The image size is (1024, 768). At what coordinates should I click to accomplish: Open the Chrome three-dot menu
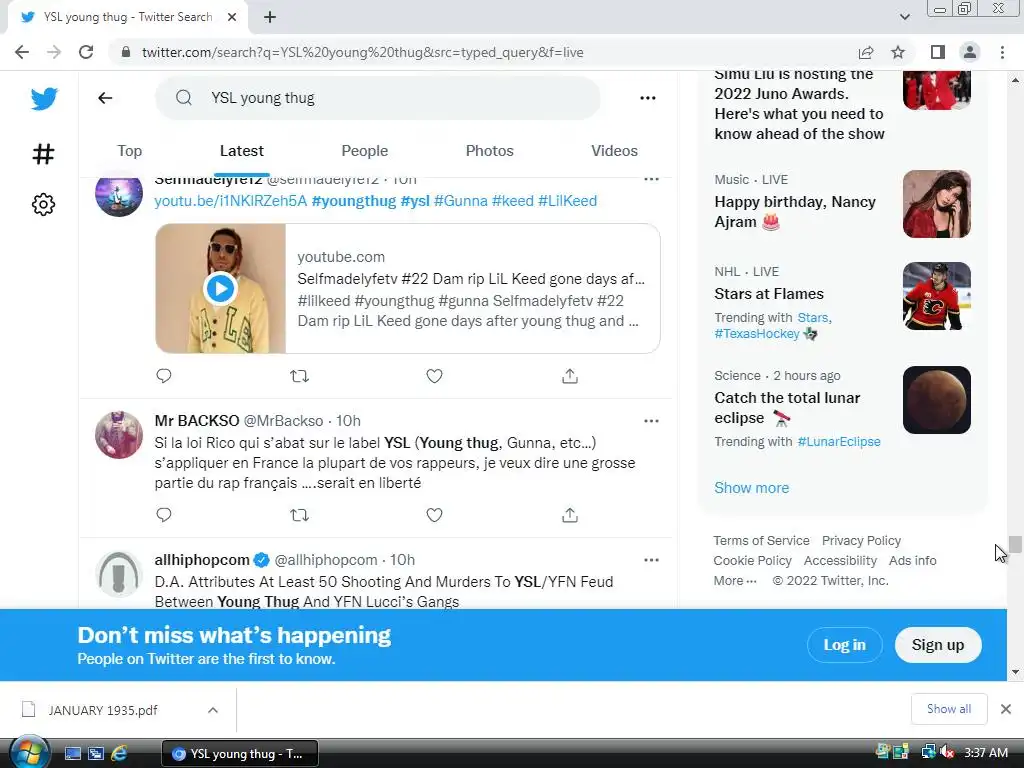point(1002,52)
